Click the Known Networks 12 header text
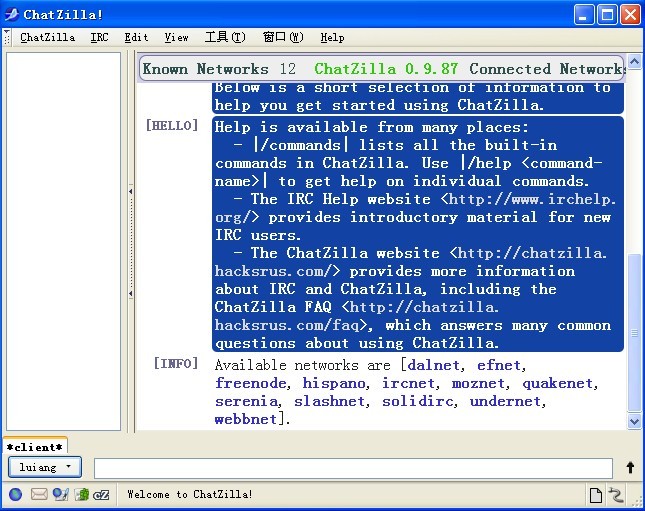This screenshot has height=511, width=645. tap(219, 69)
